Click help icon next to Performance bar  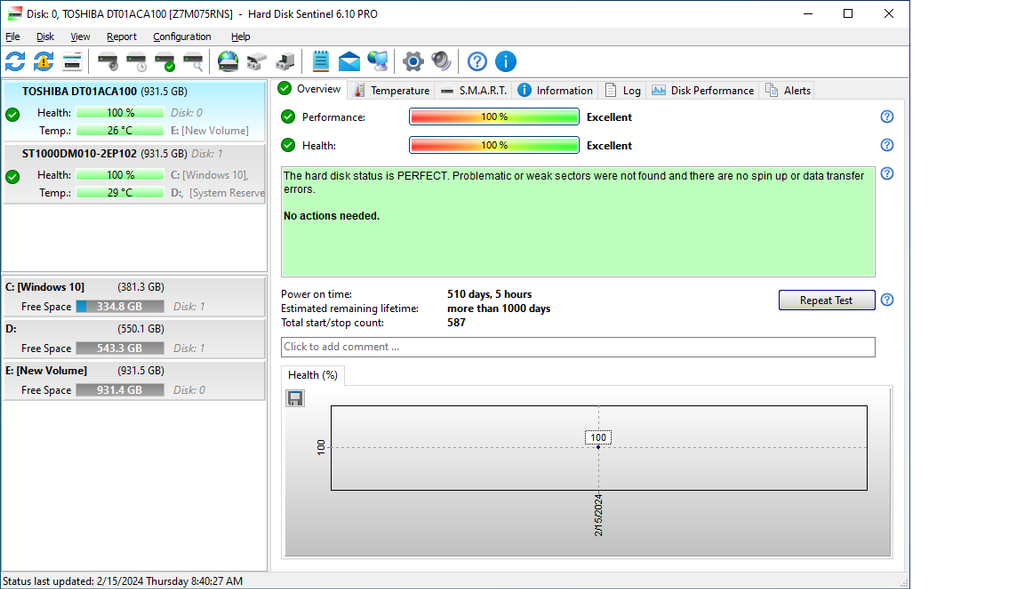887,117
